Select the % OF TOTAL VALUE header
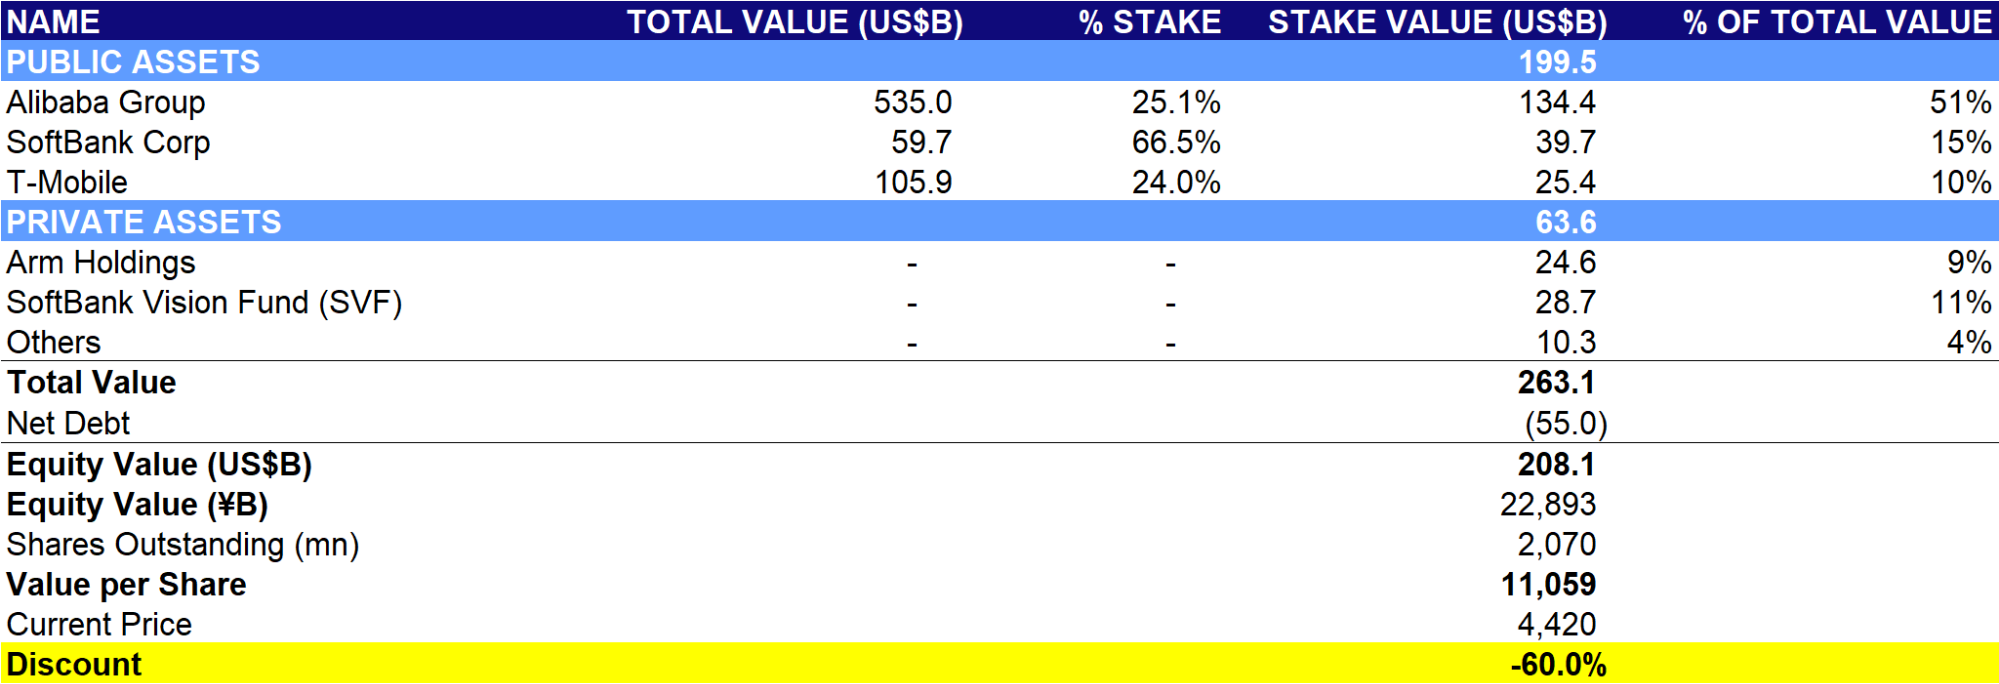This screenshot has height=684, width=1999. point(1837,22)
